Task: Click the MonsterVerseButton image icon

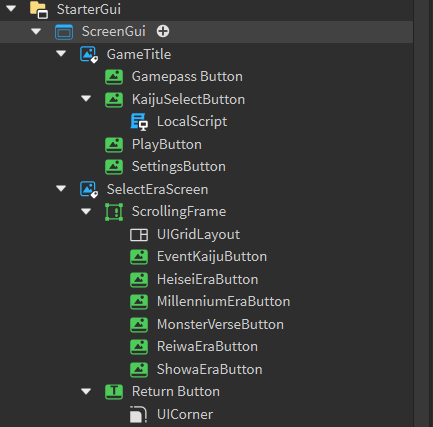Action: 139,324
